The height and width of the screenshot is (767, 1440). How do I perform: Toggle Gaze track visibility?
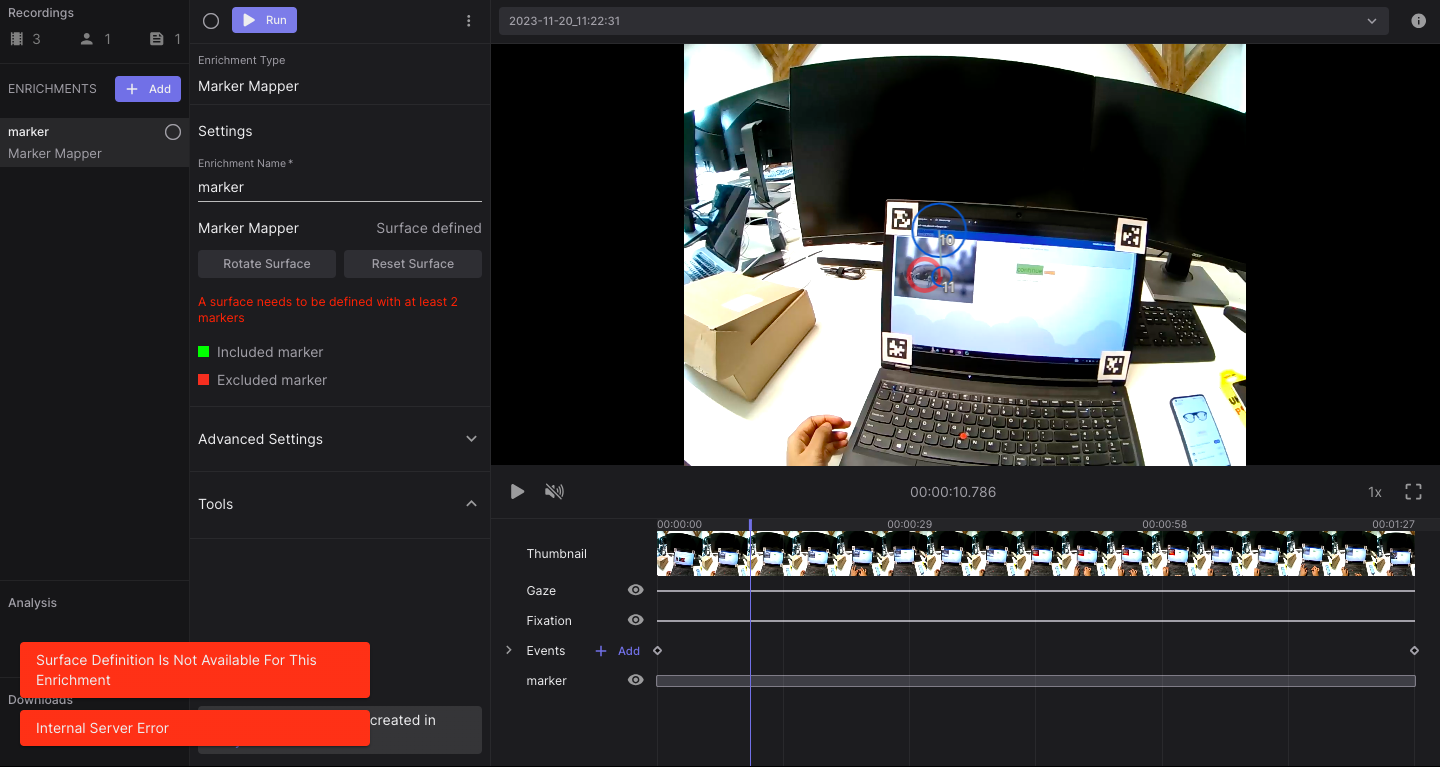[635, 590]
